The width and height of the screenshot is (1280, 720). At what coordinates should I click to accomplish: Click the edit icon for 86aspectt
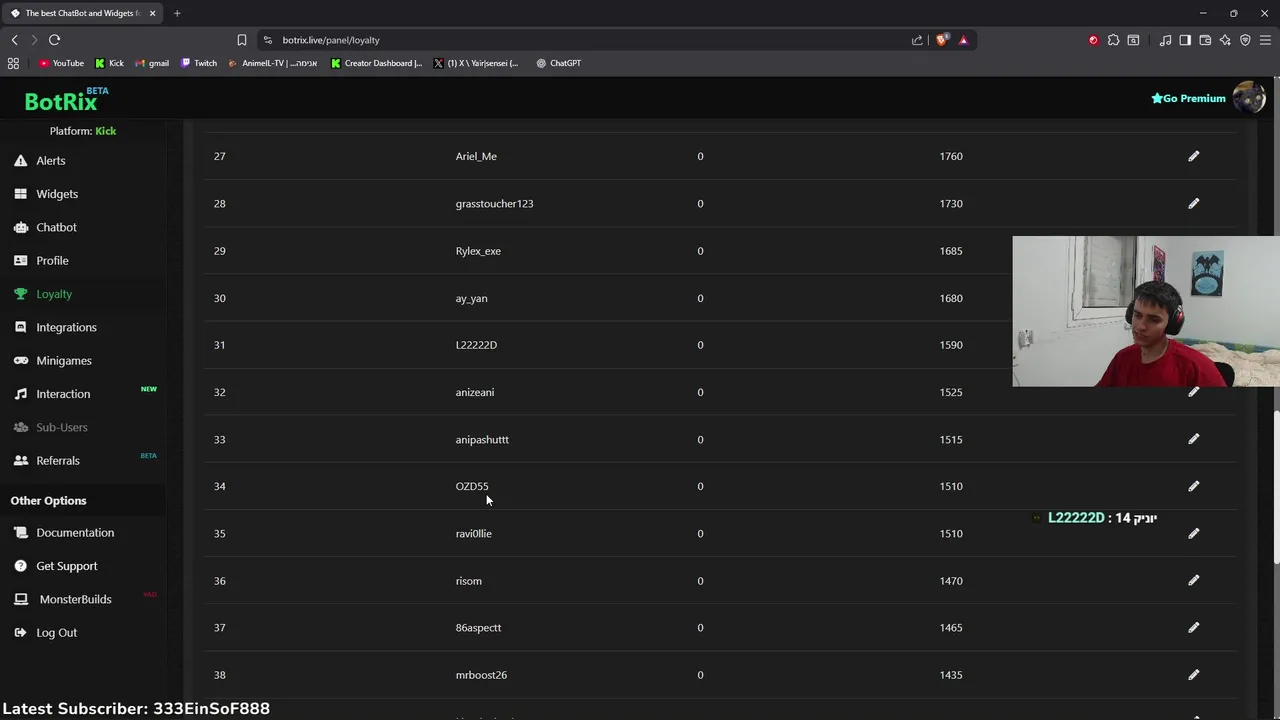pos(1193,628)
